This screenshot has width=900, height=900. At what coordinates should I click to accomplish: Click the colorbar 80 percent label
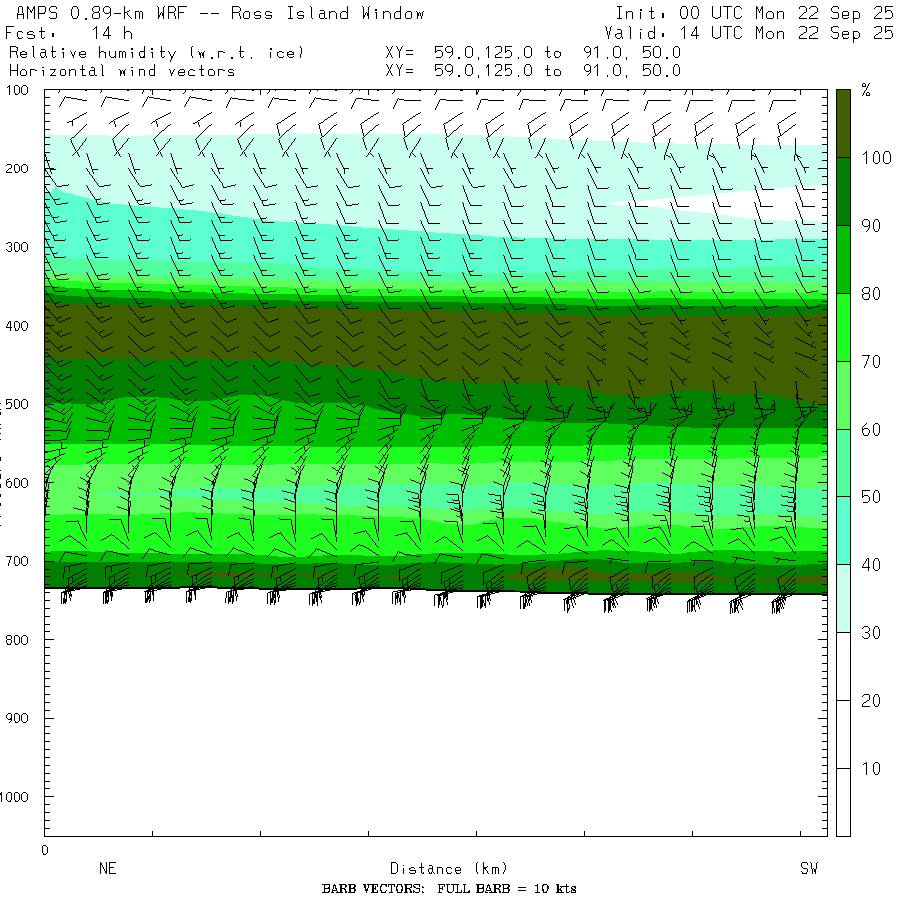871,294
